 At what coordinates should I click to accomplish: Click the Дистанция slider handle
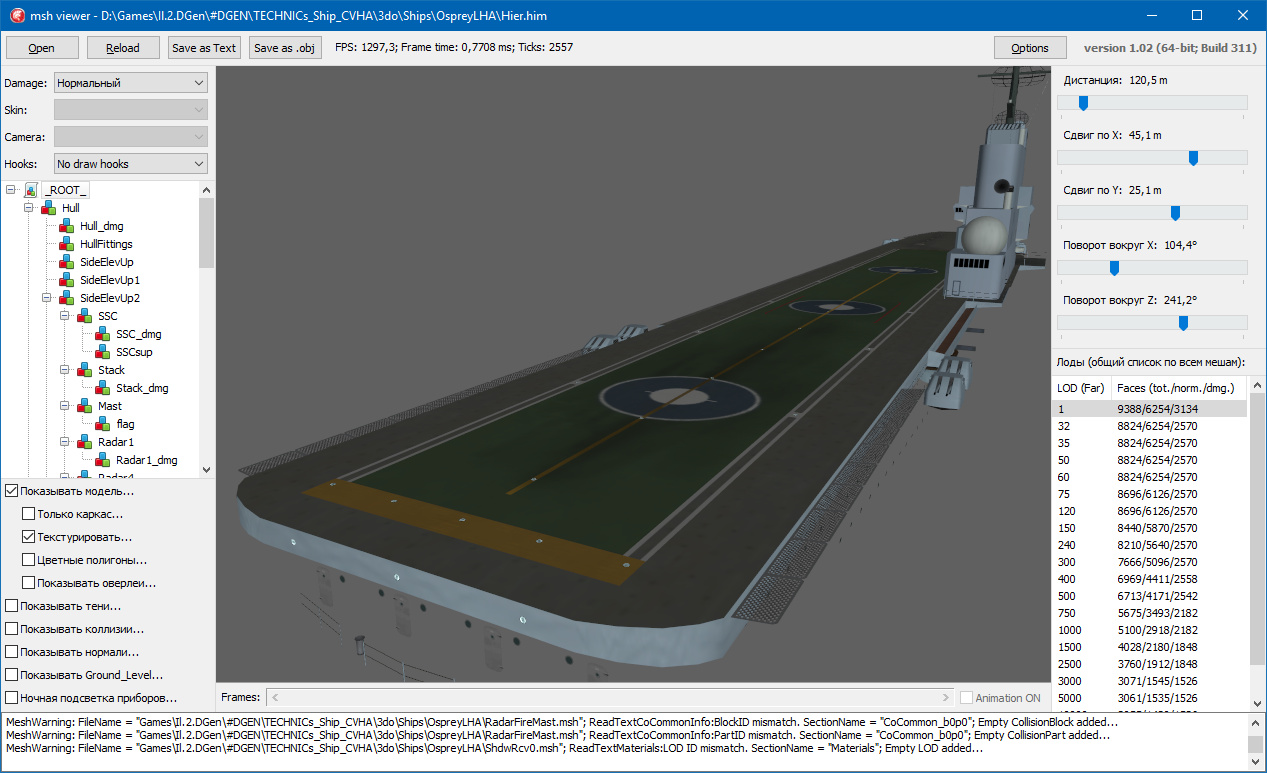tap(1082, 103)
